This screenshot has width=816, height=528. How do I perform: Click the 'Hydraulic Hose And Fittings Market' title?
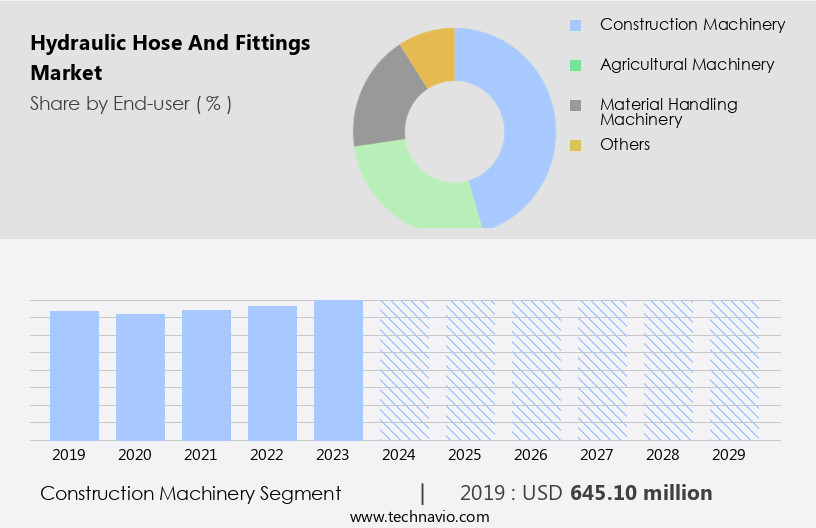[x=170, y=57]
